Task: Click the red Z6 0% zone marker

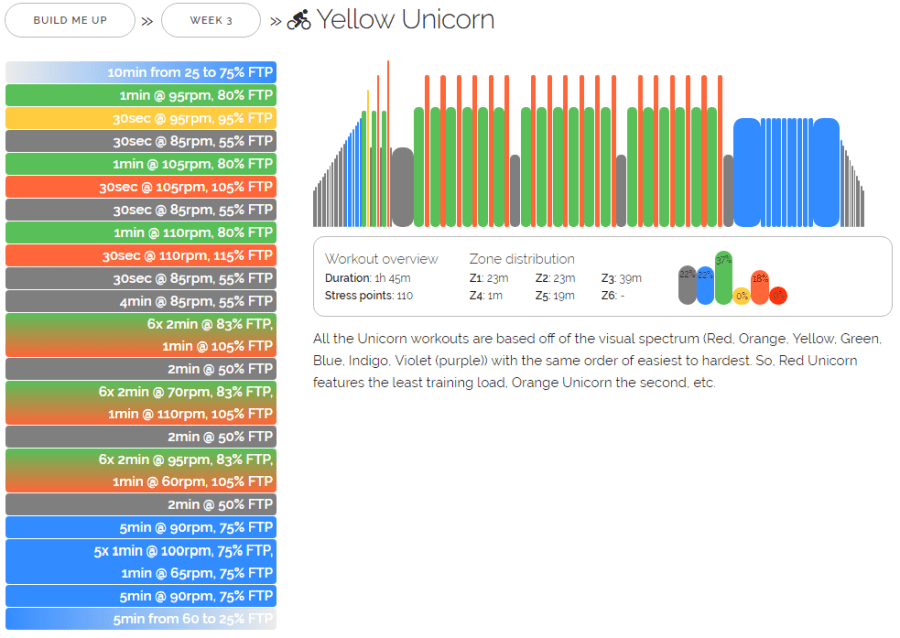Action: coord(778,296)
